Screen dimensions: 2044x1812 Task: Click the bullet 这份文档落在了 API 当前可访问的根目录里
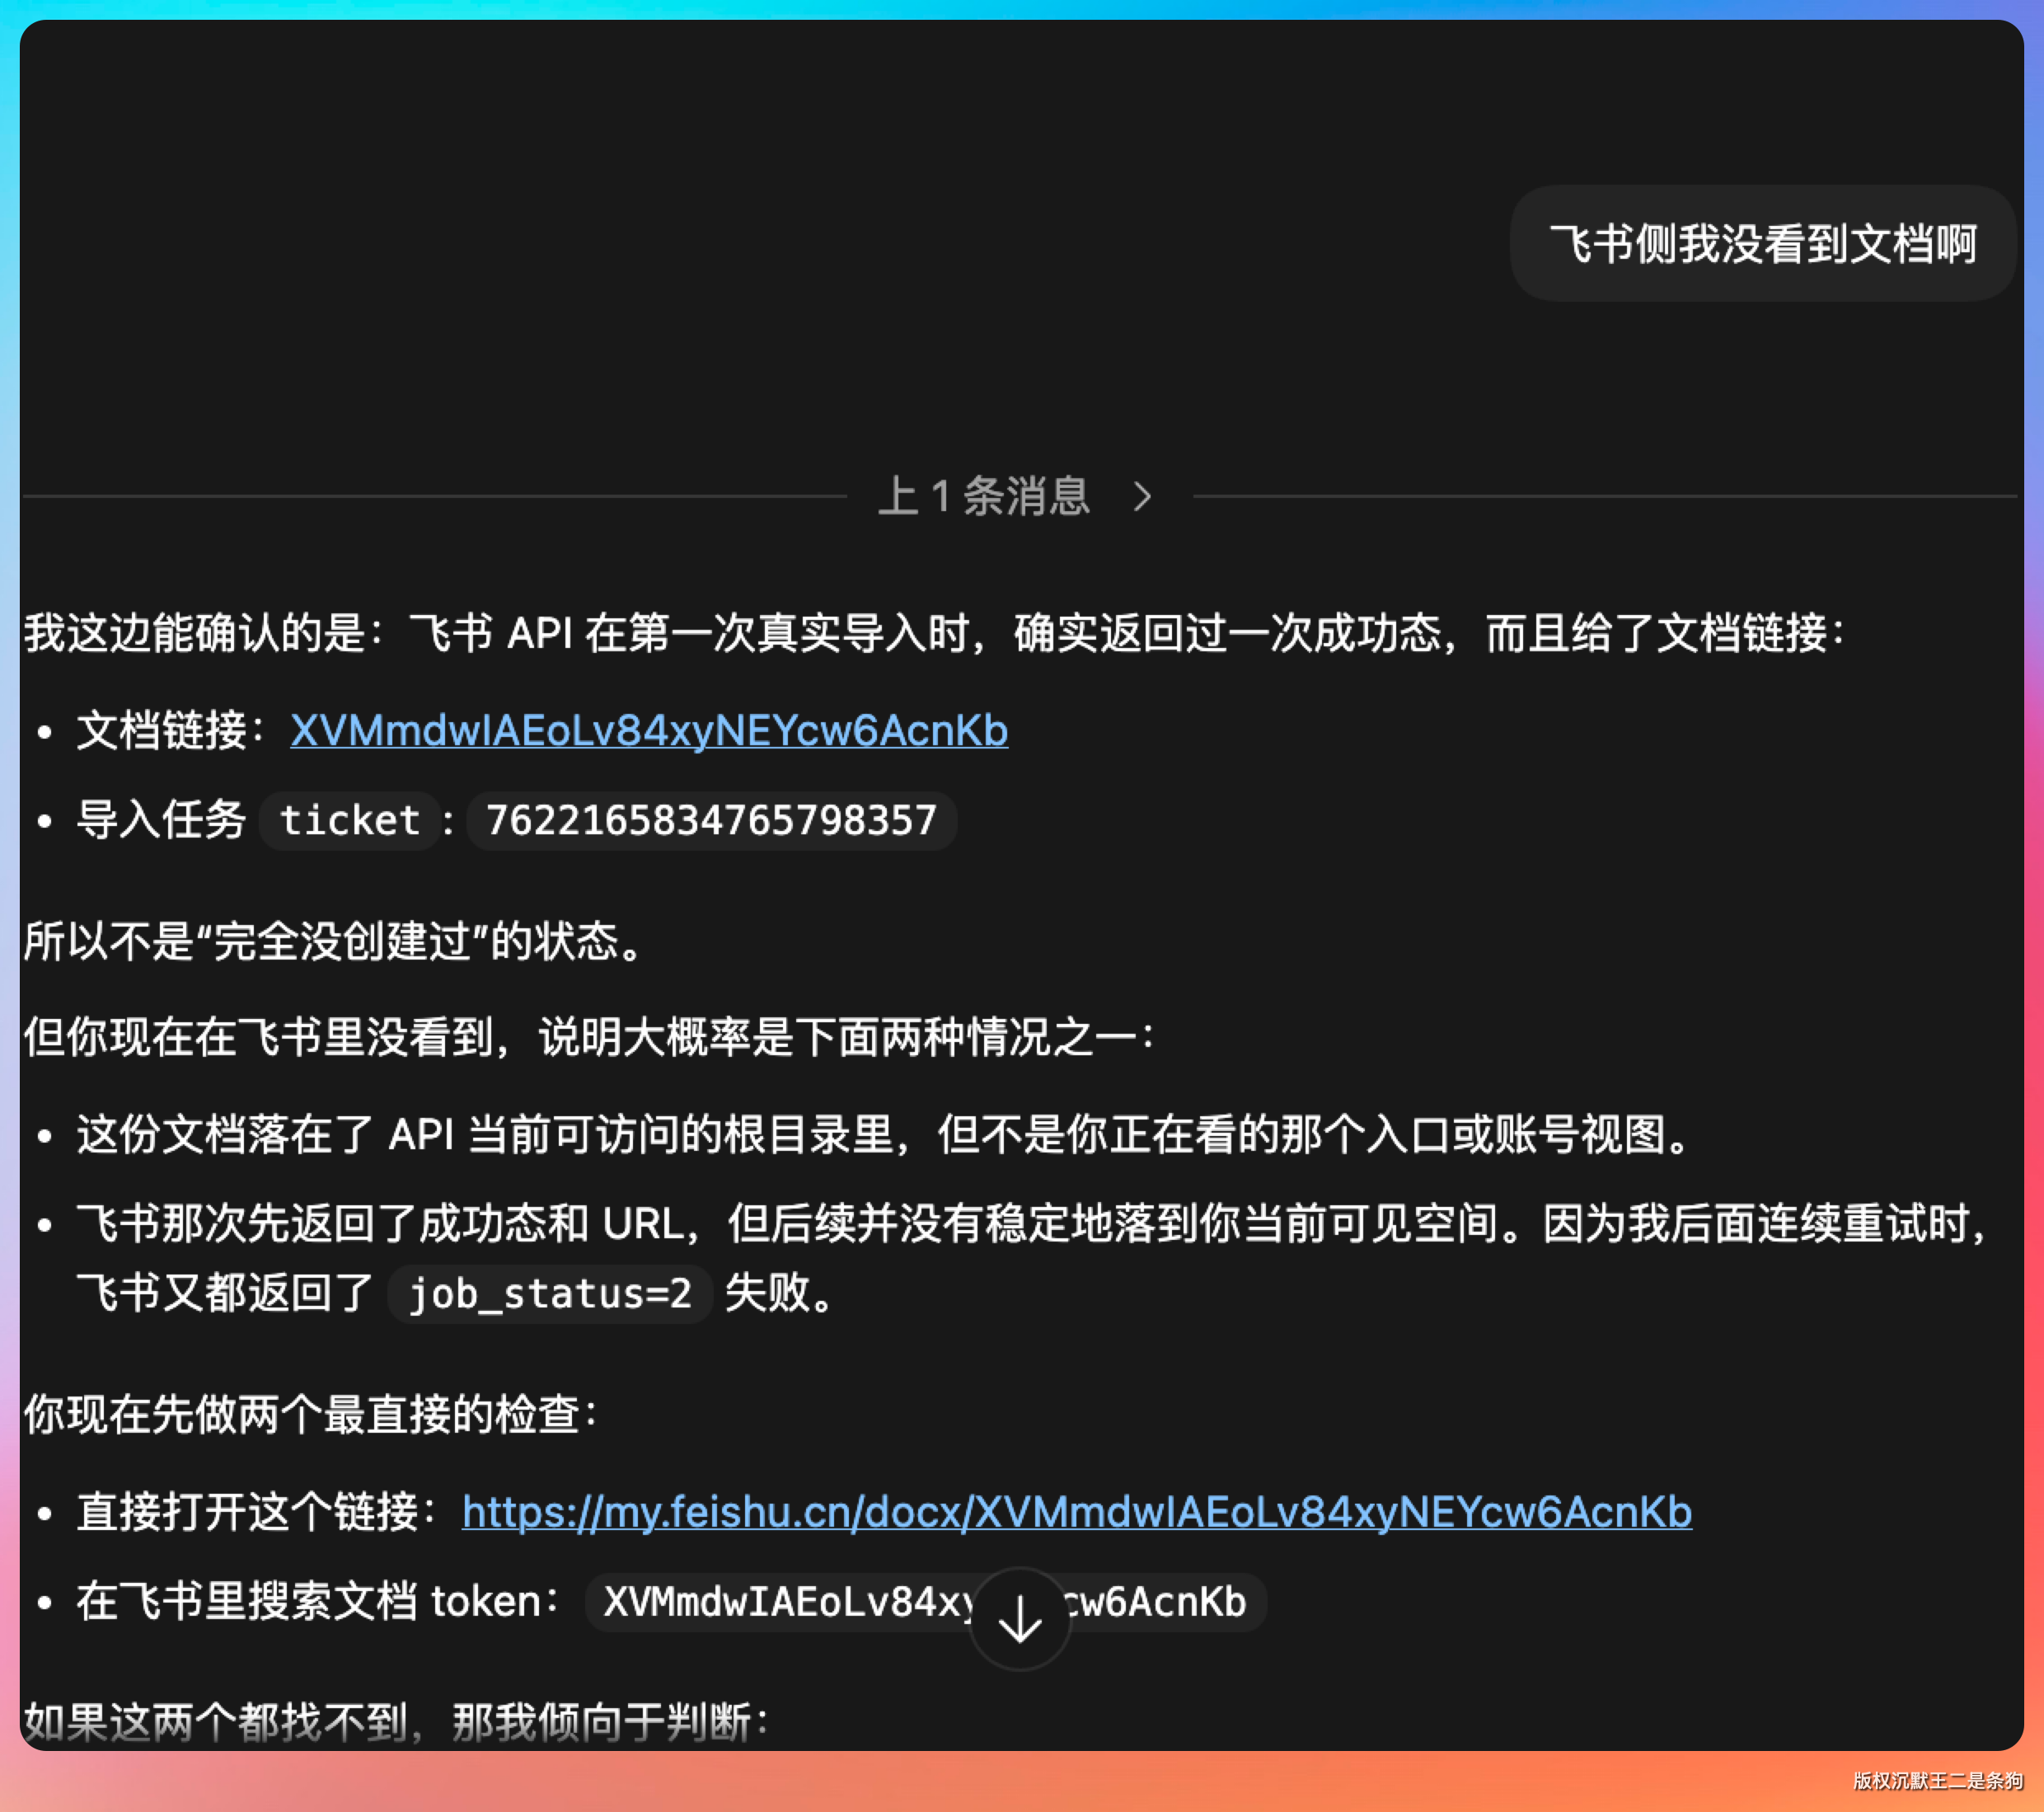tap(884, 1134)
